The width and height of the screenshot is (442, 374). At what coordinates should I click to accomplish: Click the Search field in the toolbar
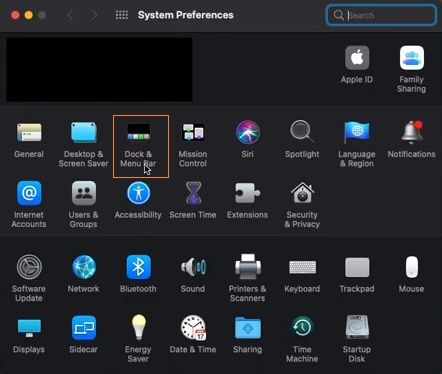pyautogui.click(x=381, y=15)
